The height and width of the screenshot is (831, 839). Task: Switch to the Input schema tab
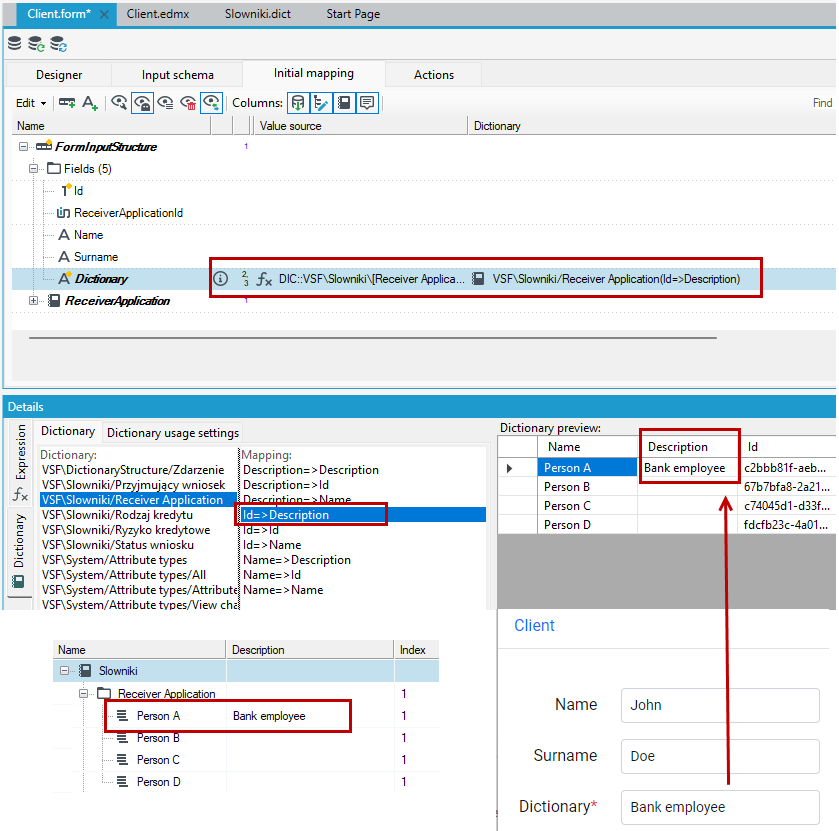point(178,75)
